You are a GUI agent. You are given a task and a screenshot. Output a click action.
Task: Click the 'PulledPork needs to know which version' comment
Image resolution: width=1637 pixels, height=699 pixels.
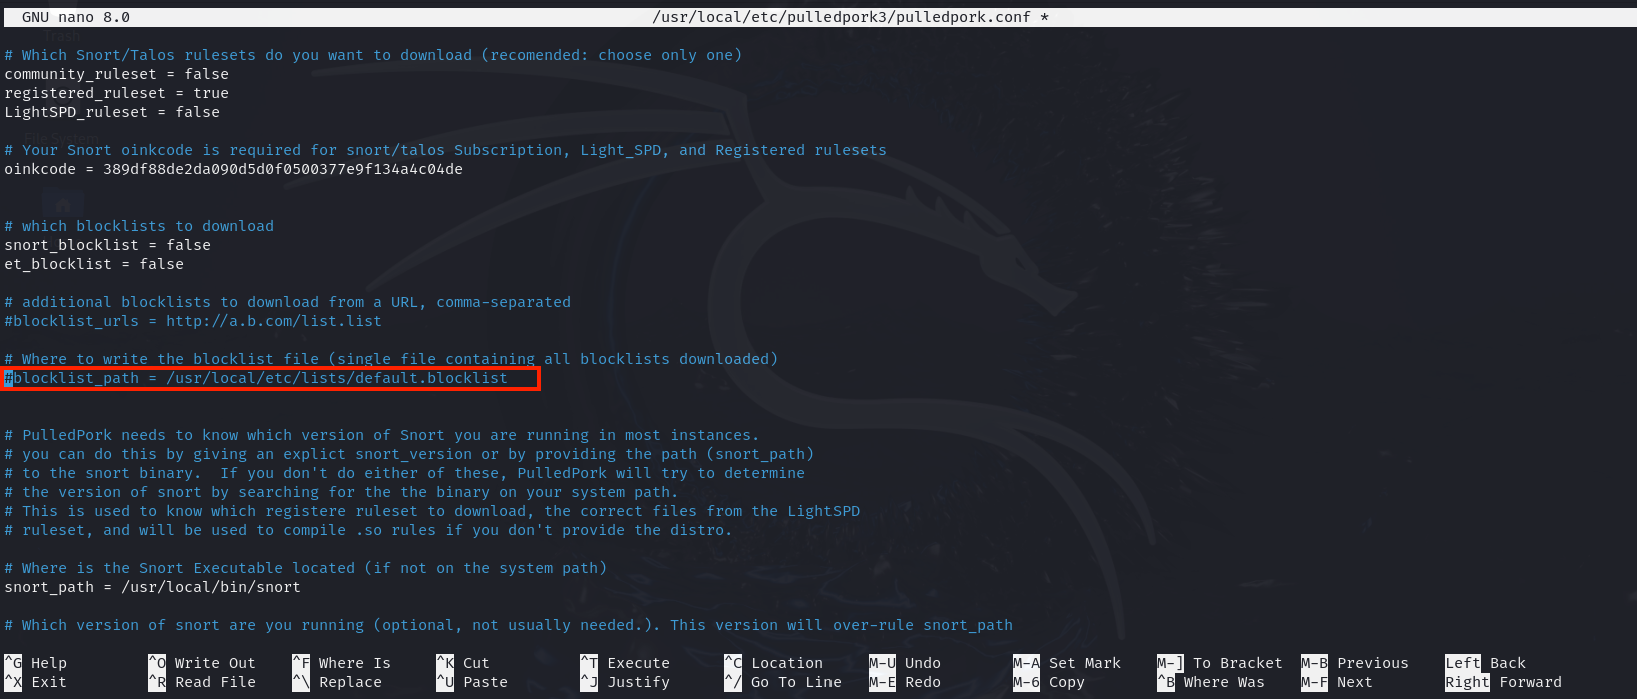click(382, 435)
